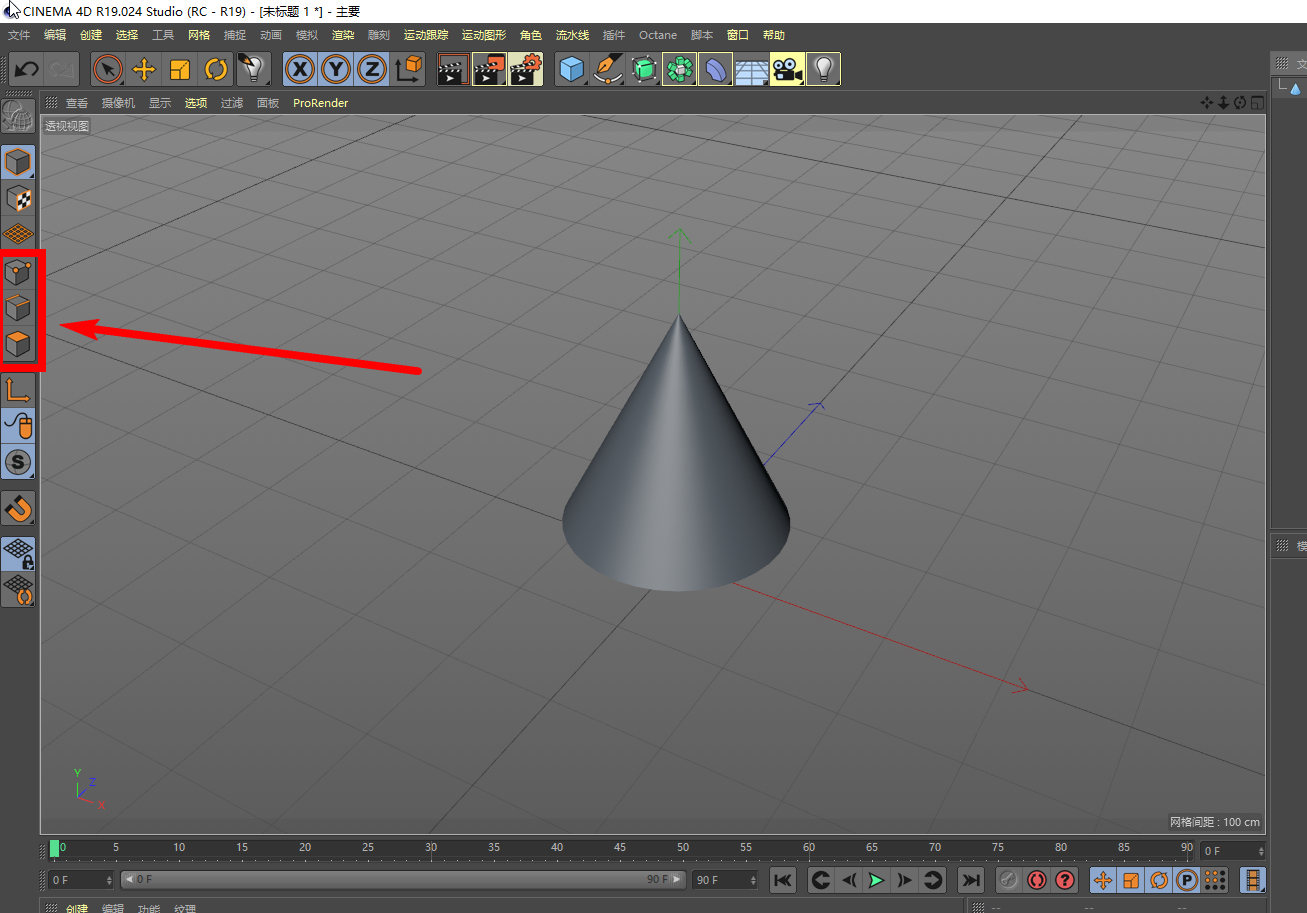Toggle the Z axis lock

click(x=372, y=69)
